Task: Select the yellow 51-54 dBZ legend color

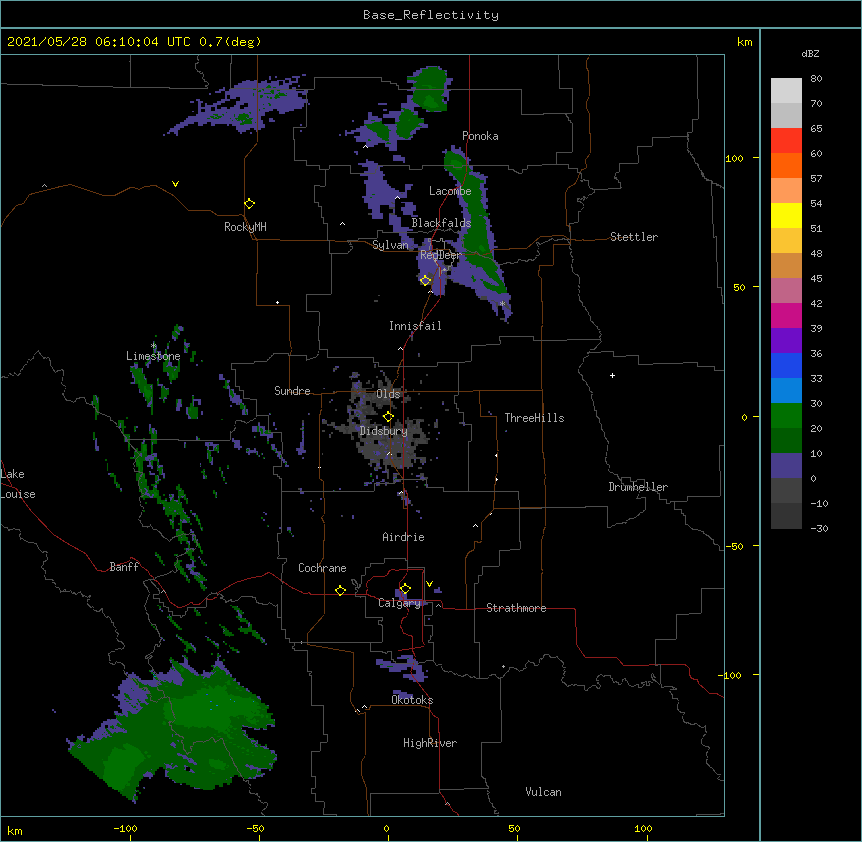Action: click(x=786, y=215)
